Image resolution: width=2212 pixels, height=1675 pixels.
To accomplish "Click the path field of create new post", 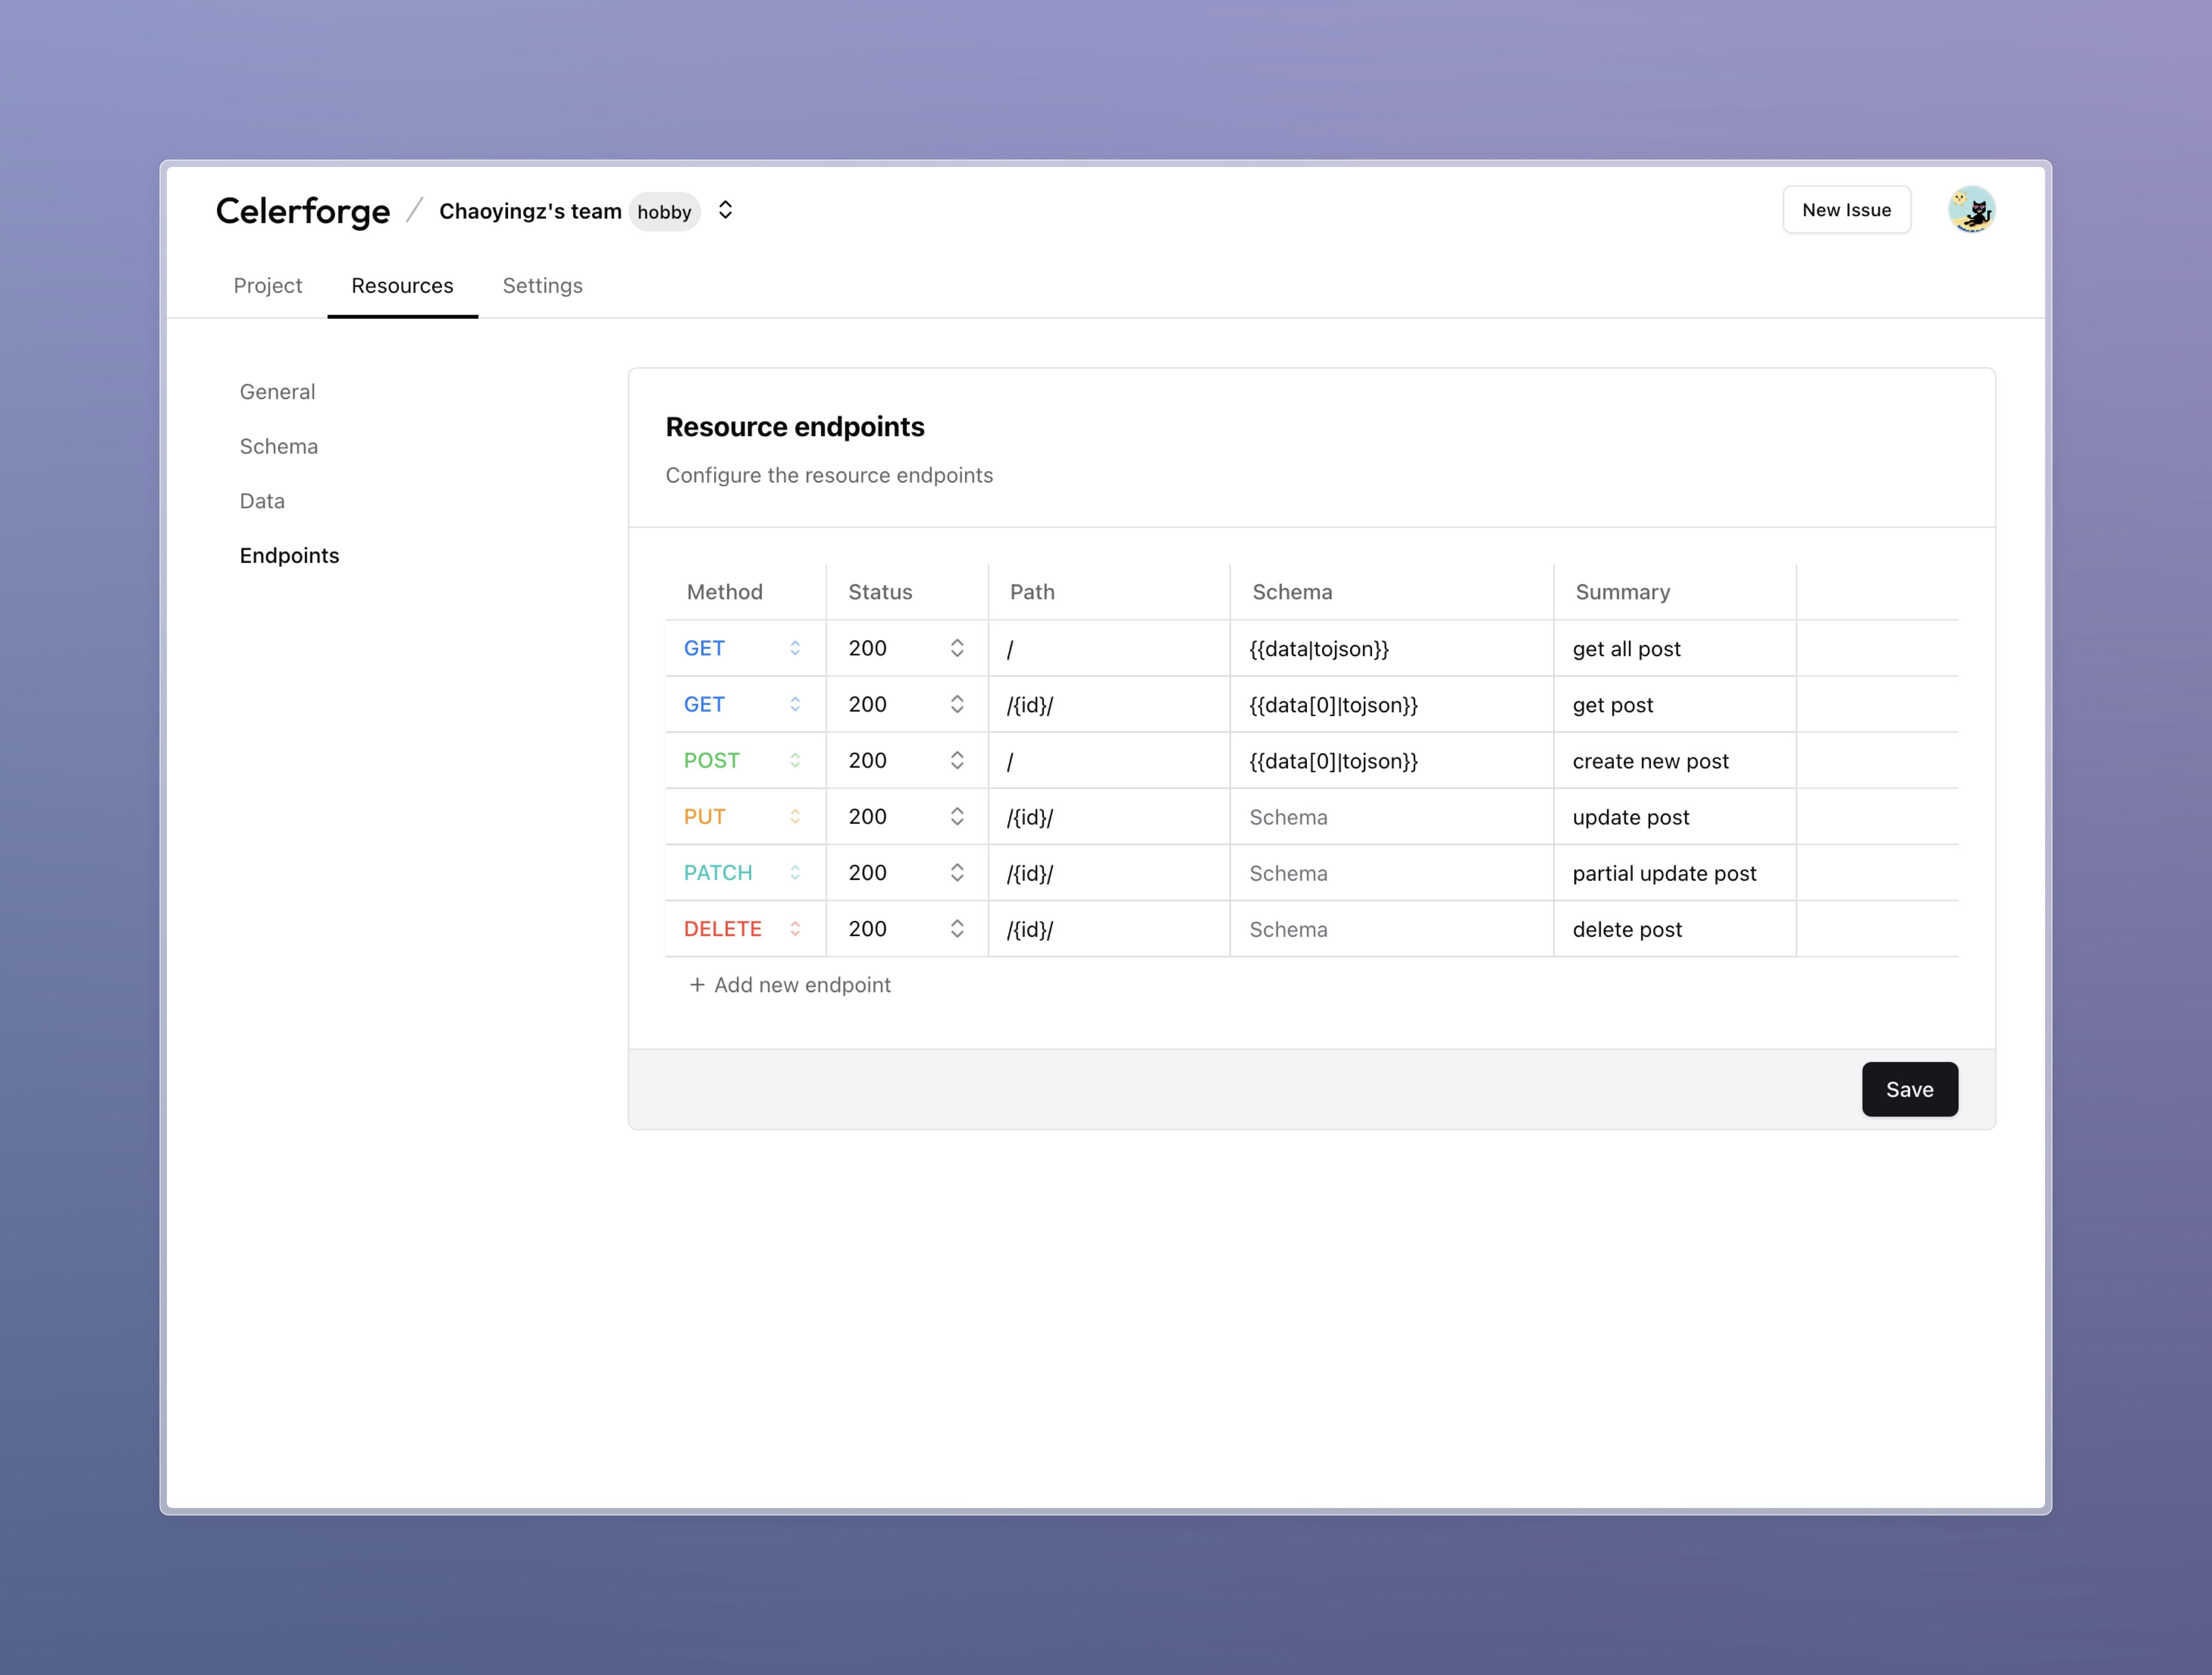I will [x=1108, y=761].
